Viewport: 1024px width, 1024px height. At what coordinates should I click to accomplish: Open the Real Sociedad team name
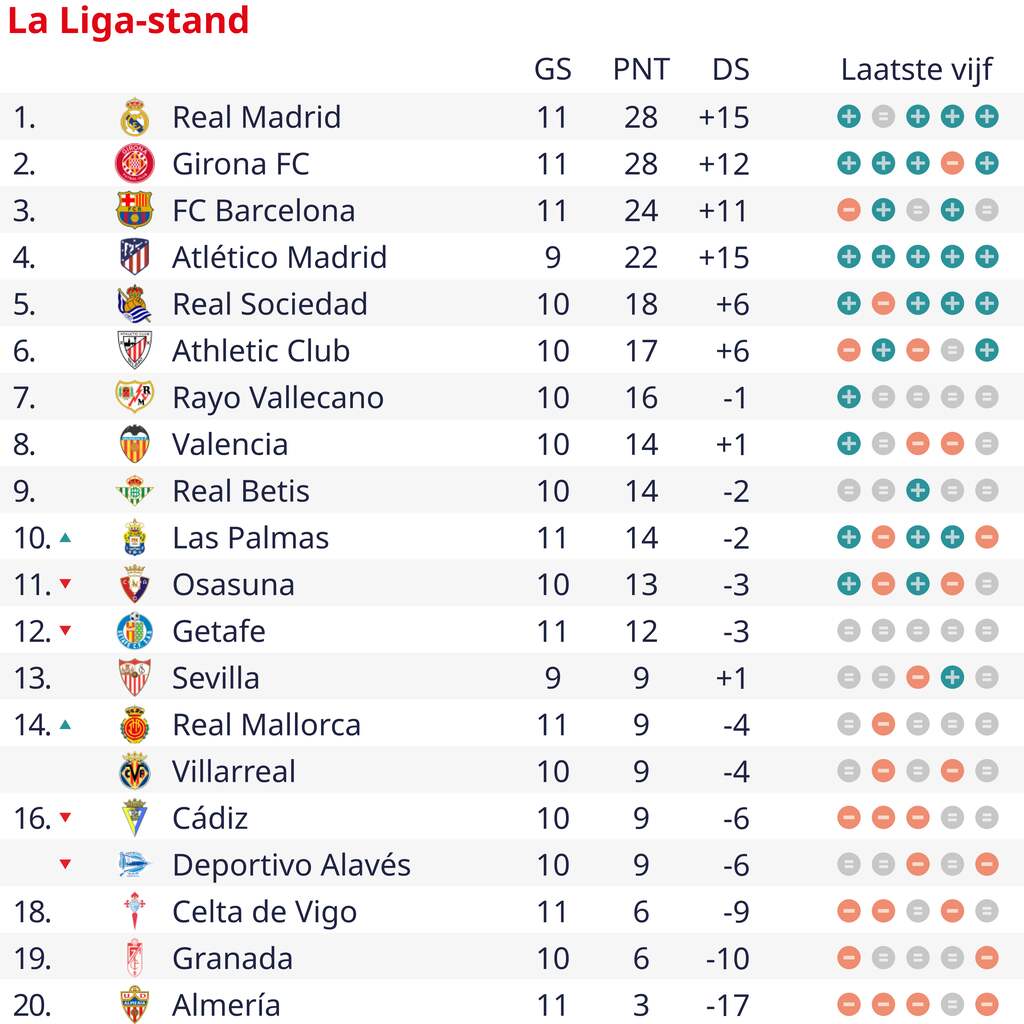[x=270, y=304]
